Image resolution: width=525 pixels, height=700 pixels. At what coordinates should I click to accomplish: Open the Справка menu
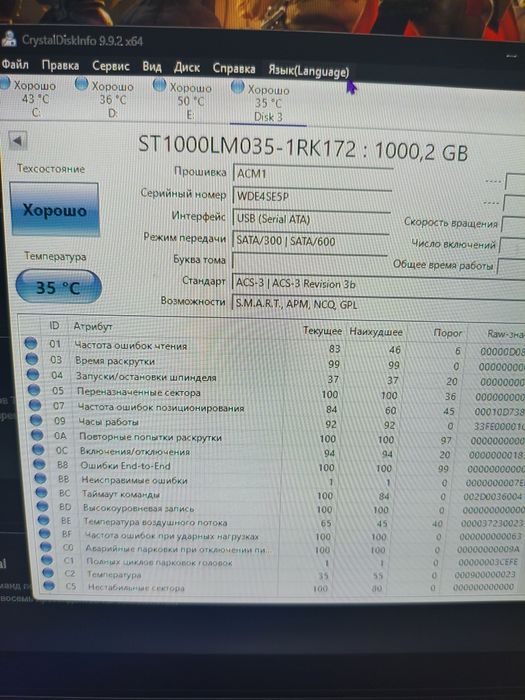point(234,69)
